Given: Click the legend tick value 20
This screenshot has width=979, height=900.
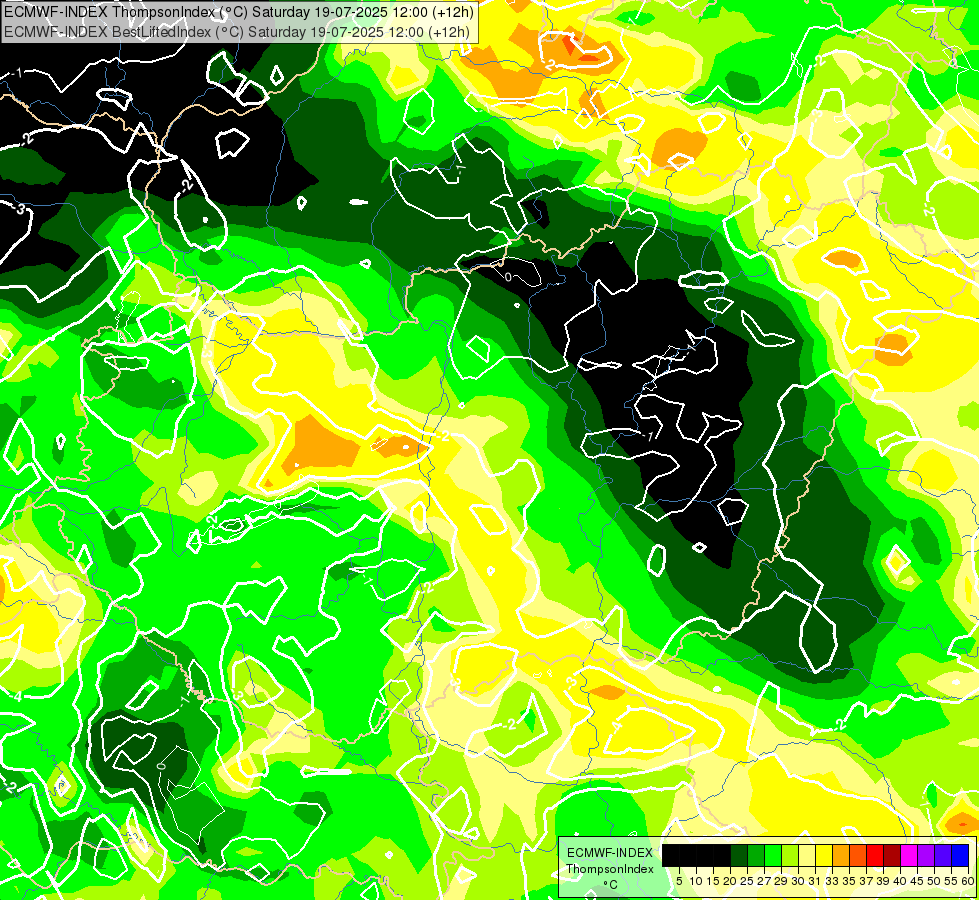Looking at the screenshot, I should pyautogui.click(x=730, y=881).
